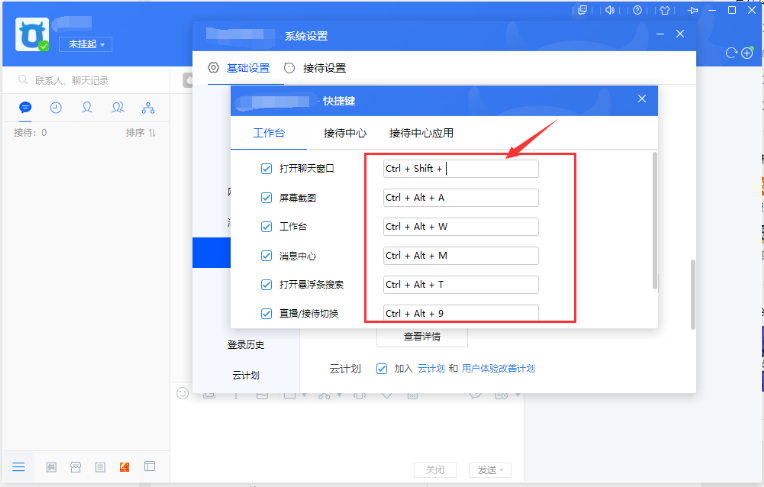Click the Qianniu avatar logo
764x487 pixels.
tap(32, 34)
